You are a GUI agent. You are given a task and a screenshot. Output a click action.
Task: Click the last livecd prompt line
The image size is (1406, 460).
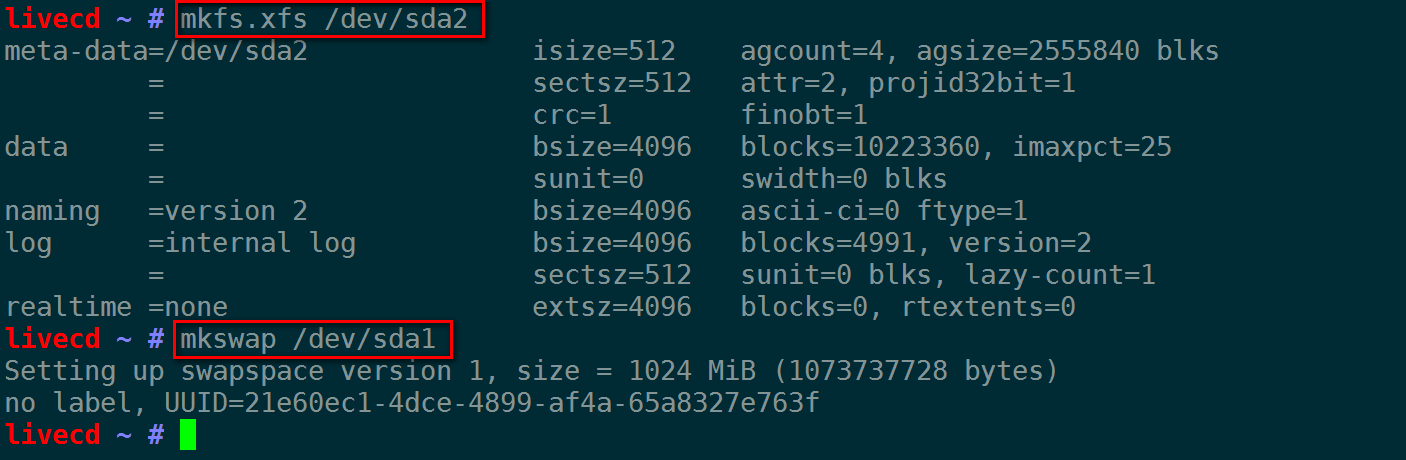click(84, 435)
